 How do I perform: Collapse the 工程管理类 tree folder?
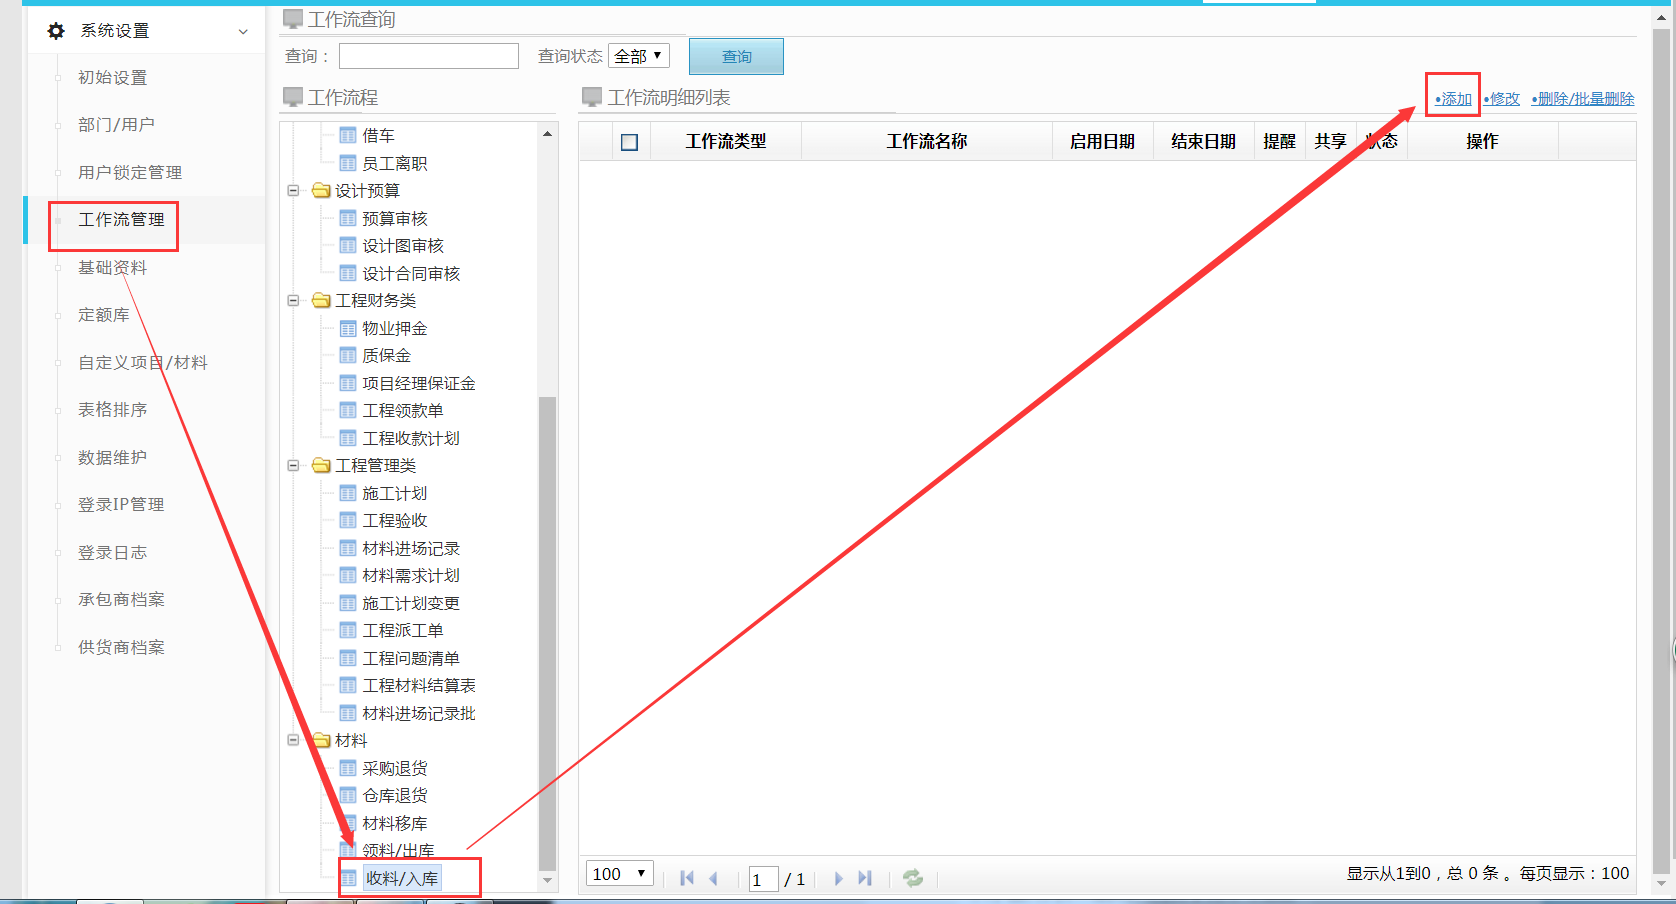point(293,465)
